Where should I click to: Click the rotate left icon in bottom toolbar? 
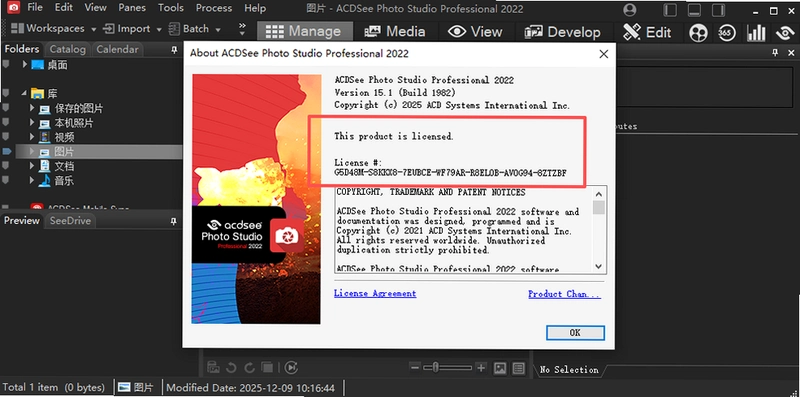point(231,367)
